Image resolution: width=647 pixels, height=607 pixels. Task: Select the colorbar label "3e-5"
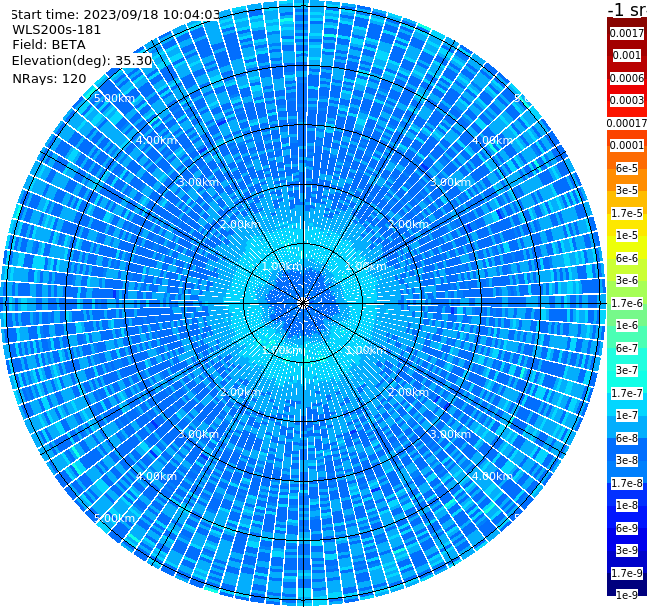[x=627, y=190]
